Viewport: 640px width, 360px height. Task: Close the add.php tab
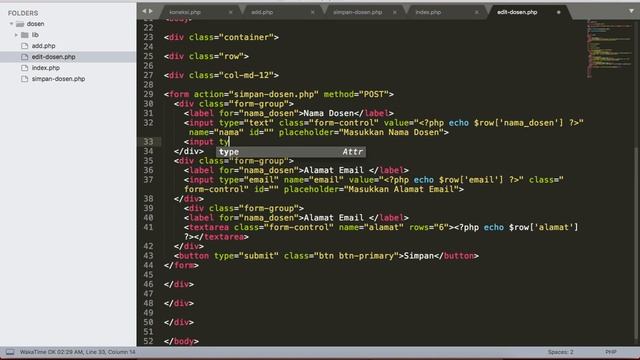point(313,12)
